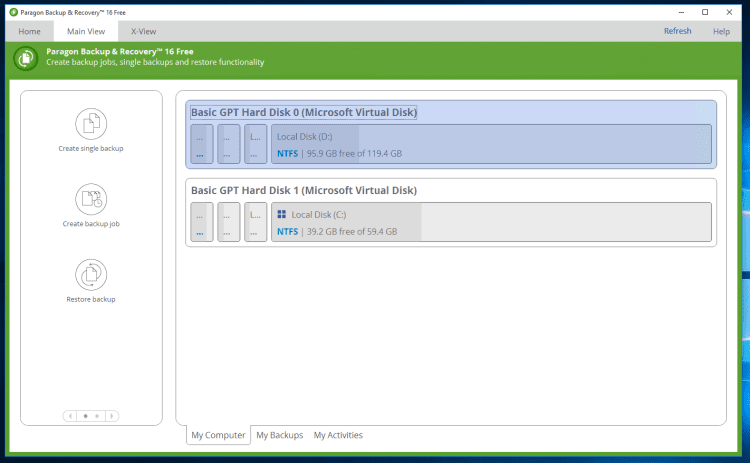Switch to the Main View tab

click(x=86, y=32)
